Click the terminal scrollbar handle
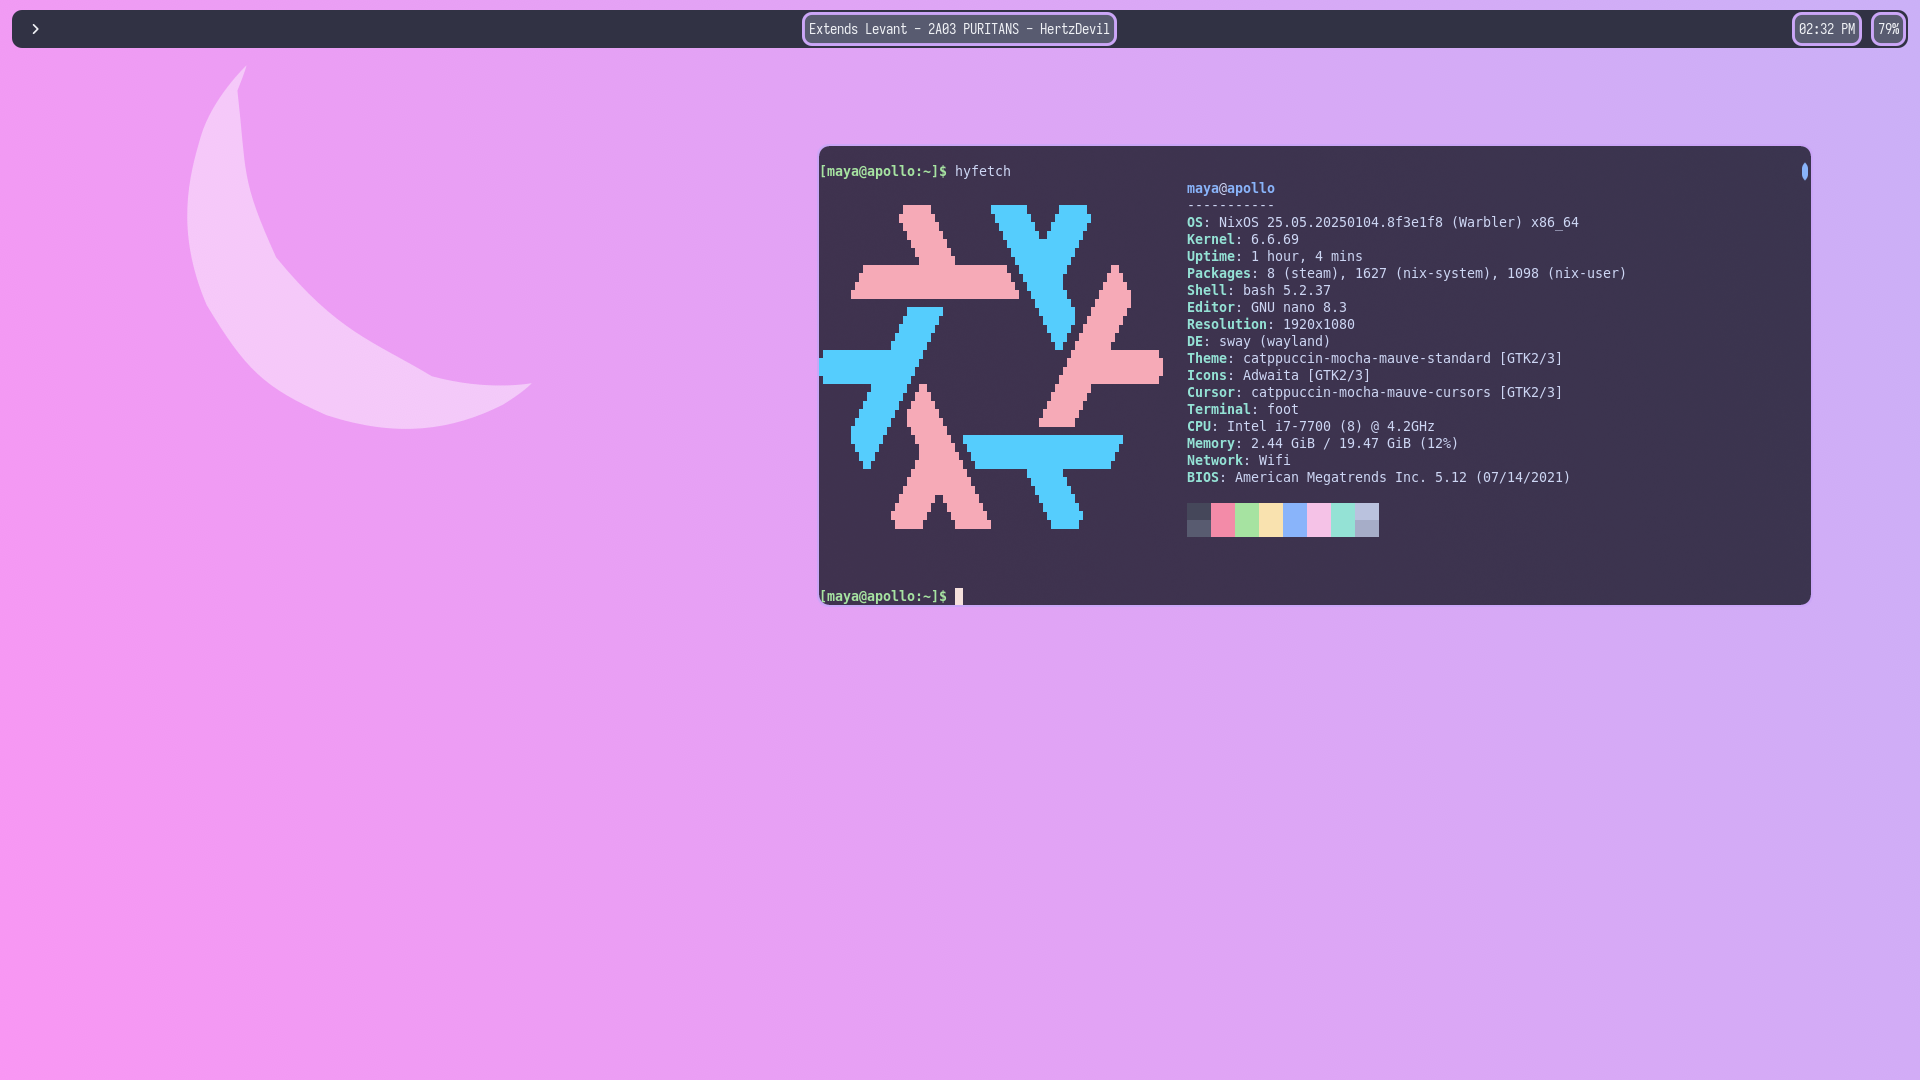The image size is (1920, 1080). click(x=1804, y=172)
